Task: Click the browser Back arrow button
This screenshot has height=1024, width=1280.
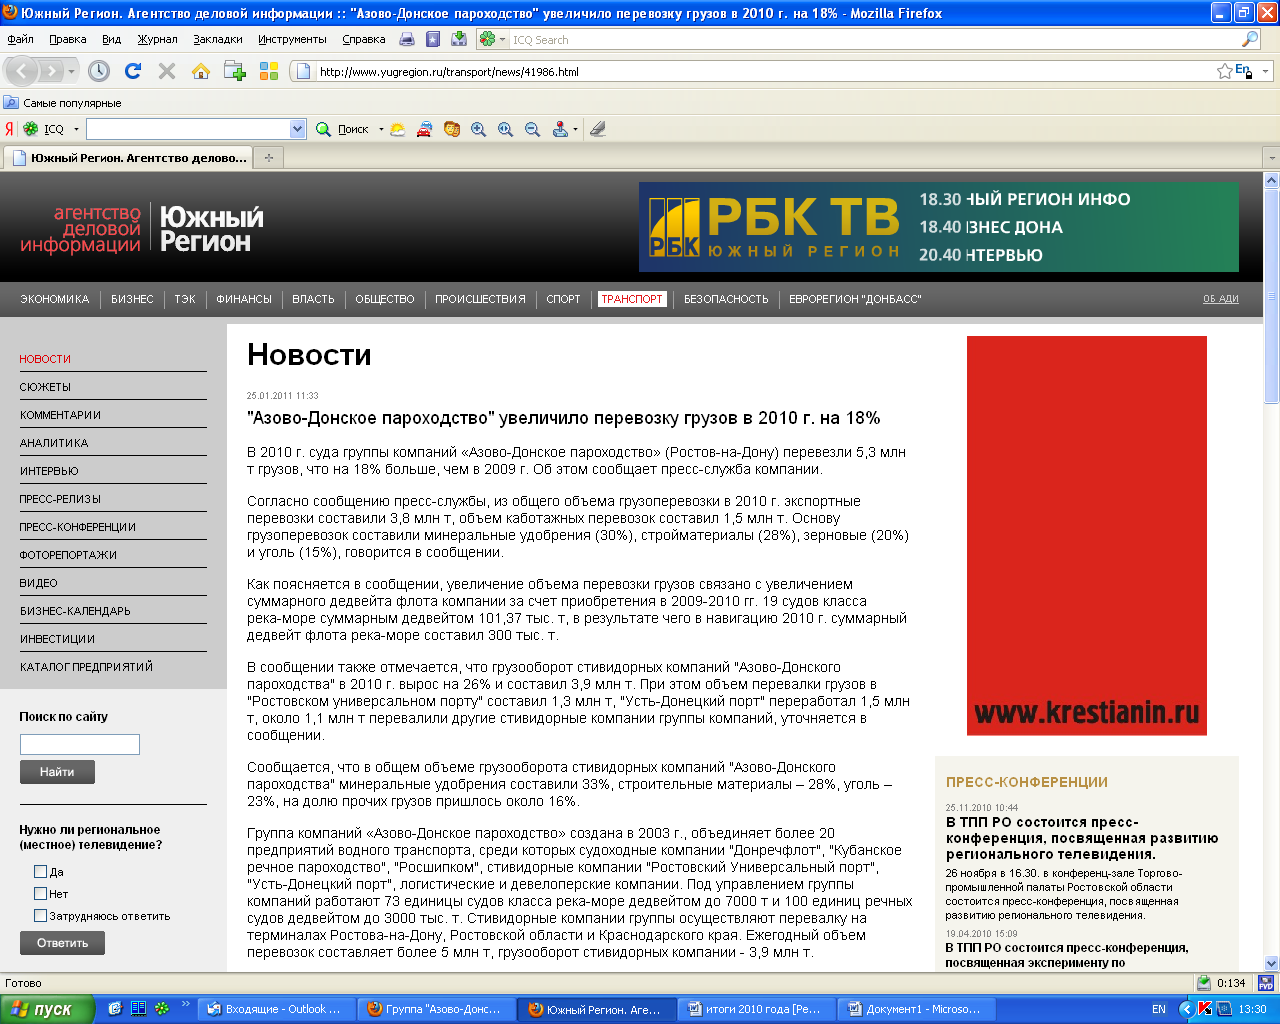Action: (x=22, y=71)
